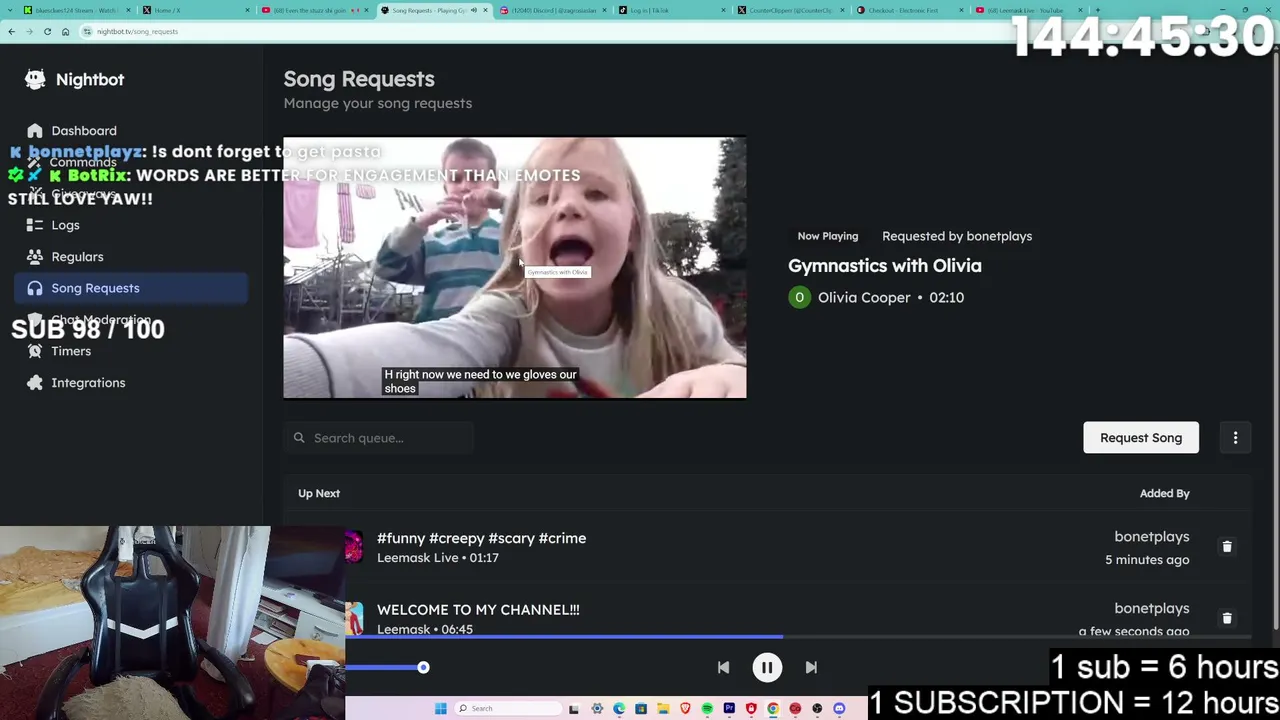1280x720 pixels.
Task: Open OBS Studio from the taskbar
Action: [817, 709]
